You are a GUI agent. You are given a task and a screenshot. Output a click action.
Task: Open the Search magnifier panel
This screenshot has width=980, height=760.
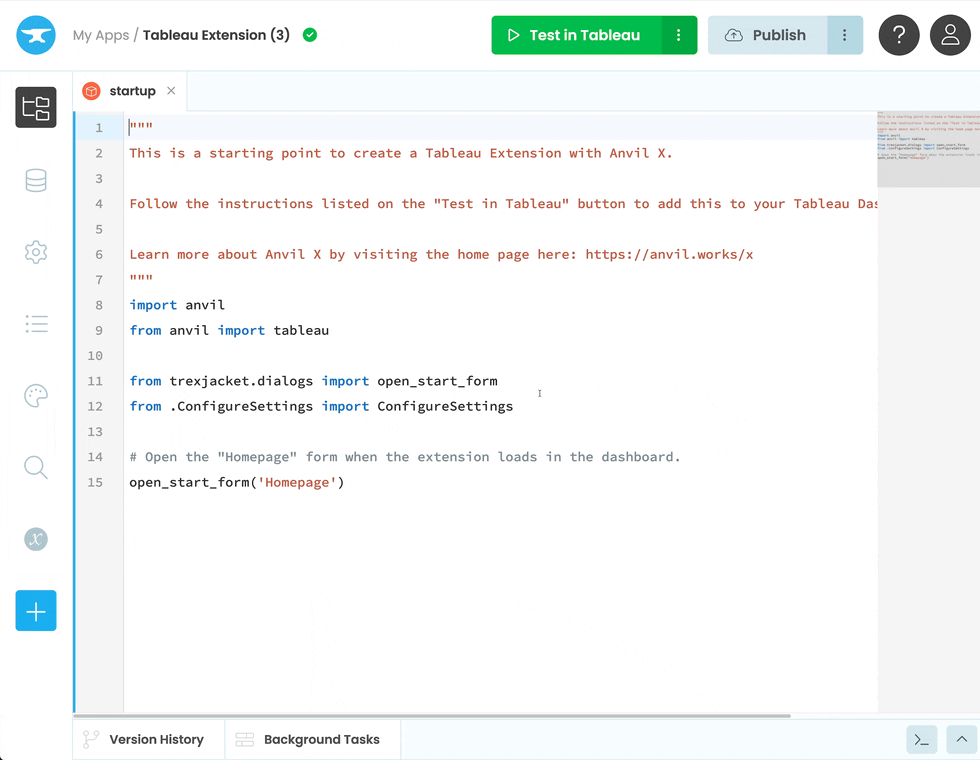[36, 468]
